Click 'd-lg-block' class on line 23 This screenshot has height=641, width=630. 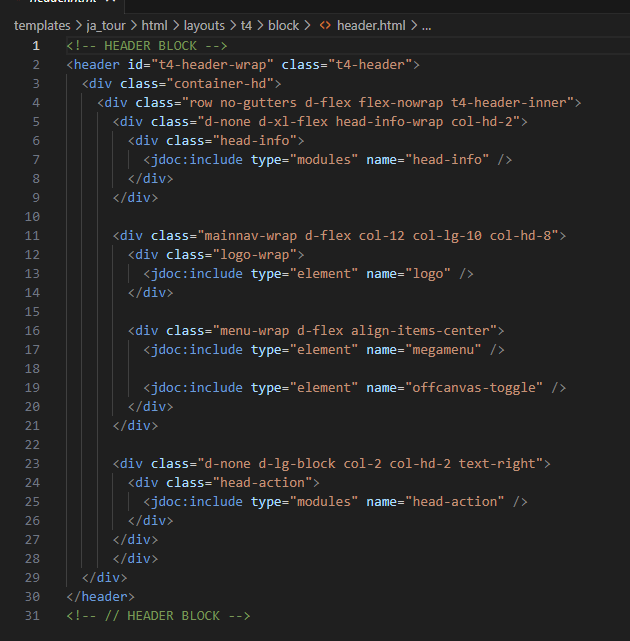point(297,464)
